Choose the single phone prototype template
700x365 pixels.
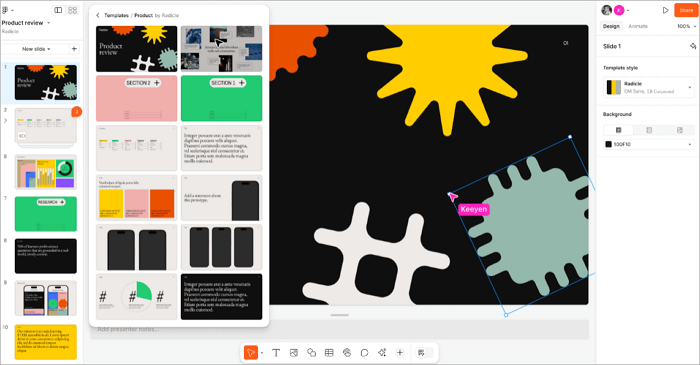tap(221, 198)
